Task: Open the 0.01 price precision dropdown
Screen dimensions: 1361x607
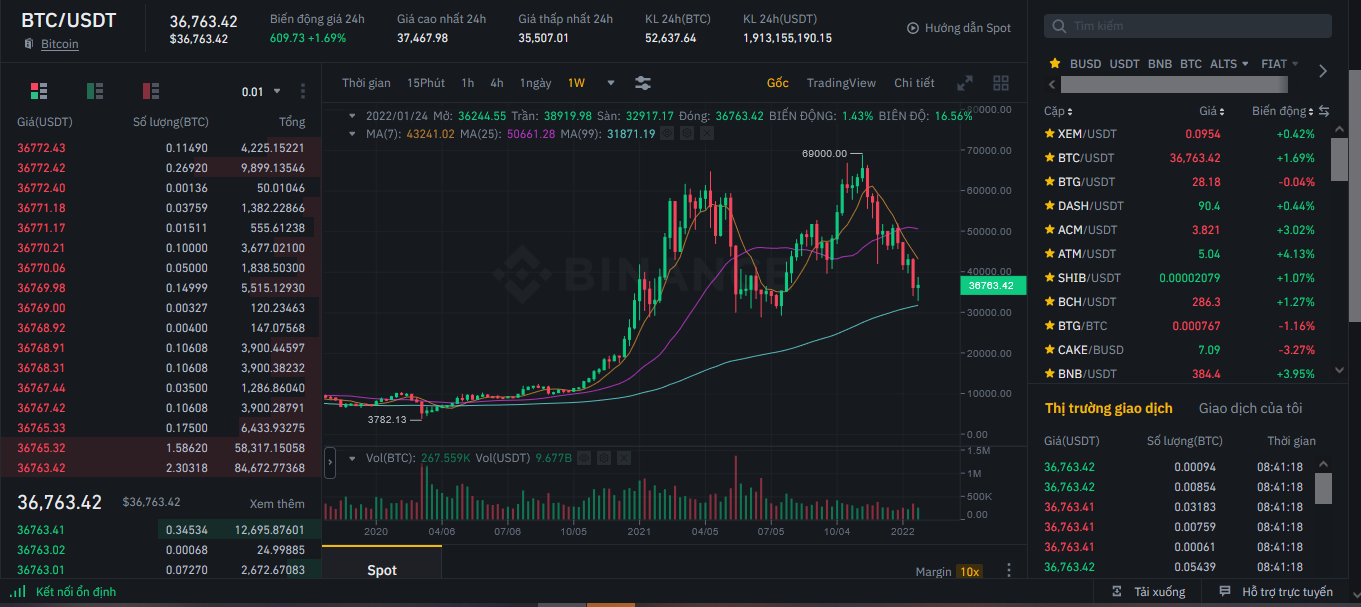Action: click(x=261, y=92)
